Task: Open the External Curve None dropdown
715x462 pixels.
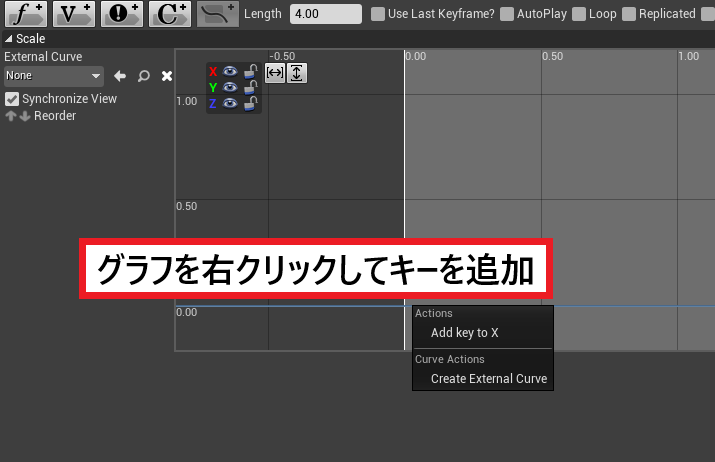Action: tap(54, 76)
